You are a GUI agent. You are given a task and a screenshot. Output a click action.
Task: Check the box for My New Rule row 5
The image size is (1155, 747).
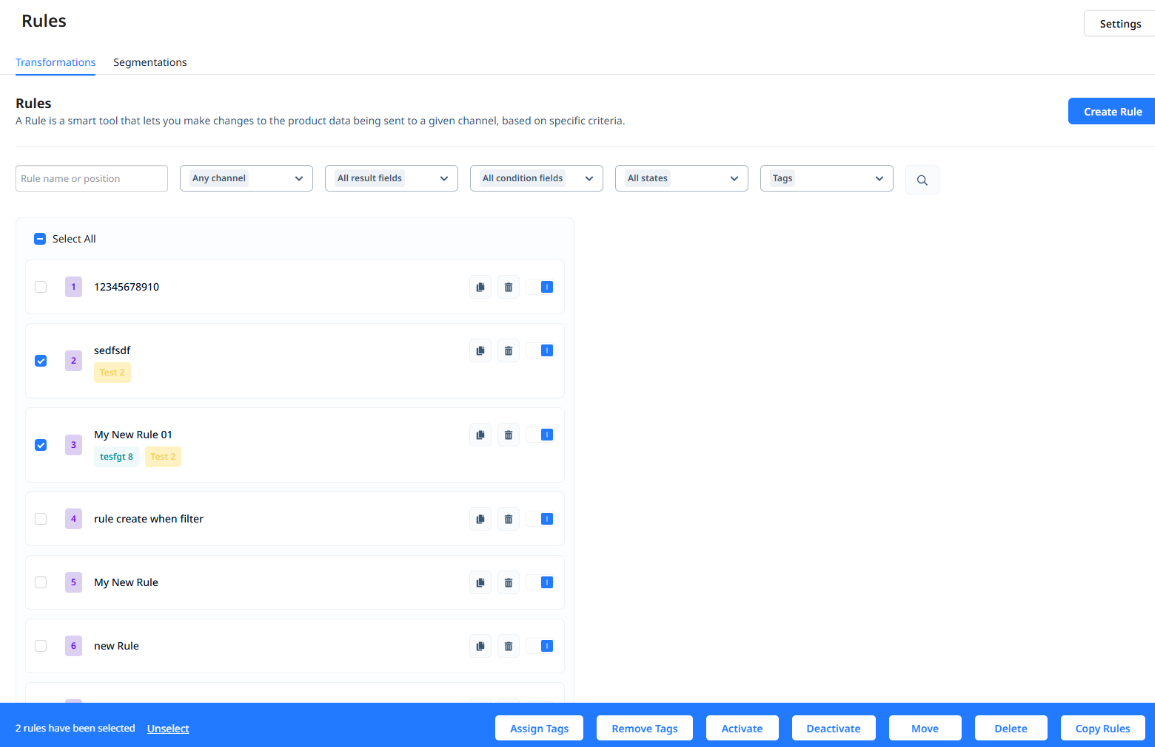(41, 583)
